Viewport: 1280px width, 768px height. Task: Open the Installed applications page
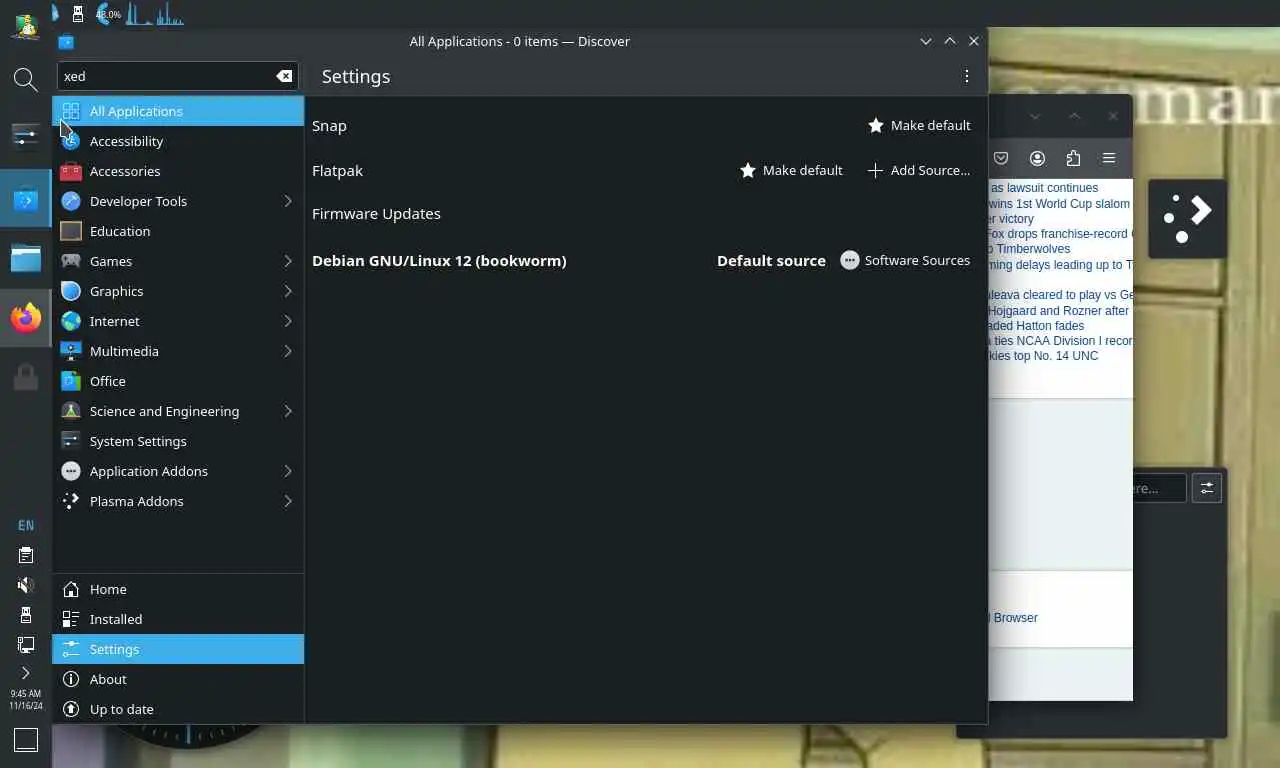[178, 619]
